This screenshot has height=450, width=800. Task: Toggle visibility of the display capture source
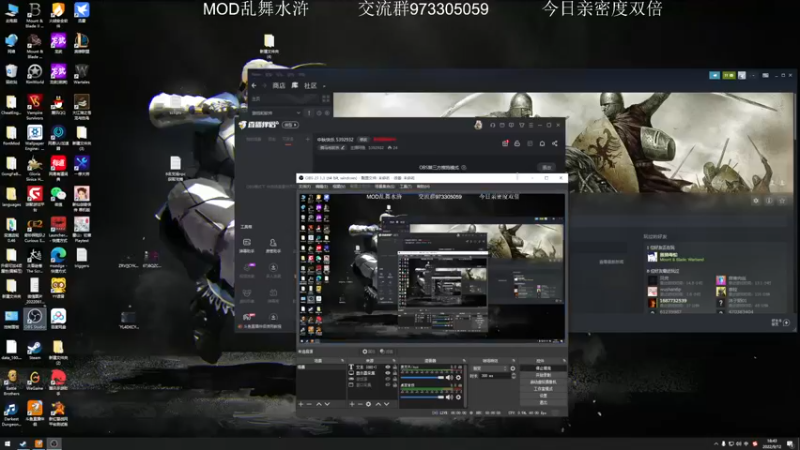coord(388,373)
